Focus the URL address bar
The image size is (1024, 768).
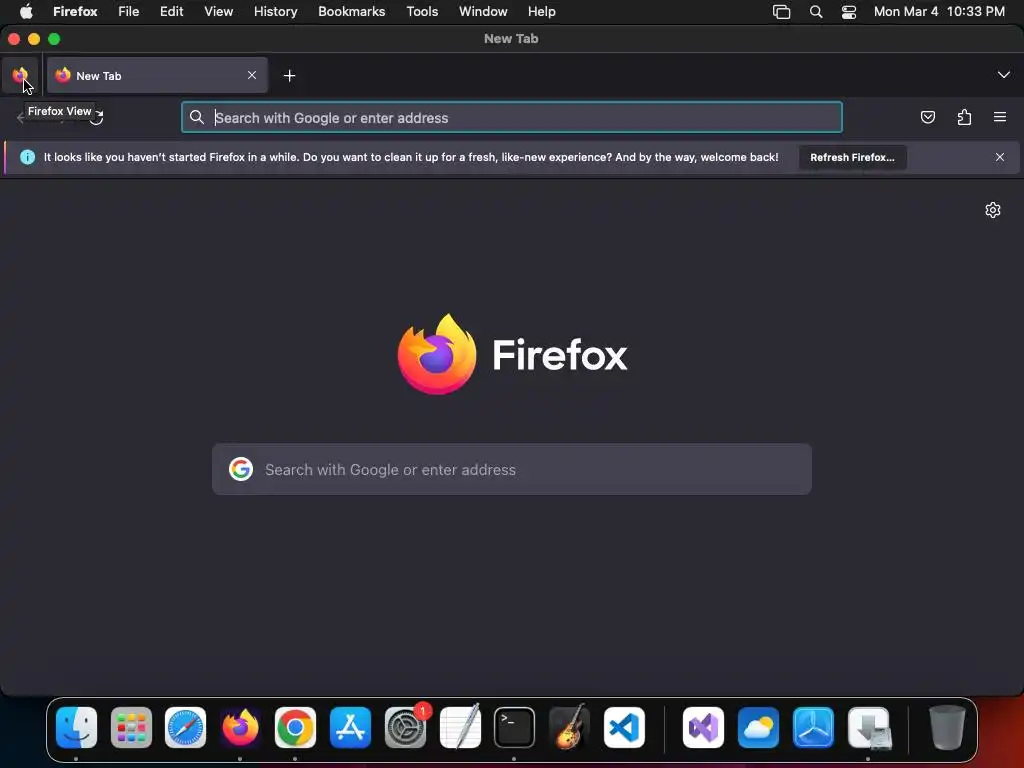(x=511, y=118)
